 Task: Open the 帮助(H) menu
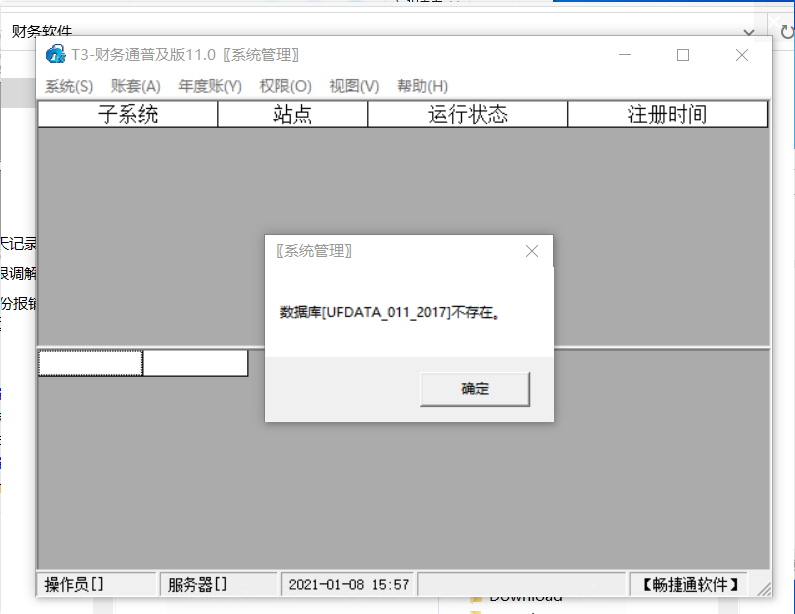pos(422,86)
